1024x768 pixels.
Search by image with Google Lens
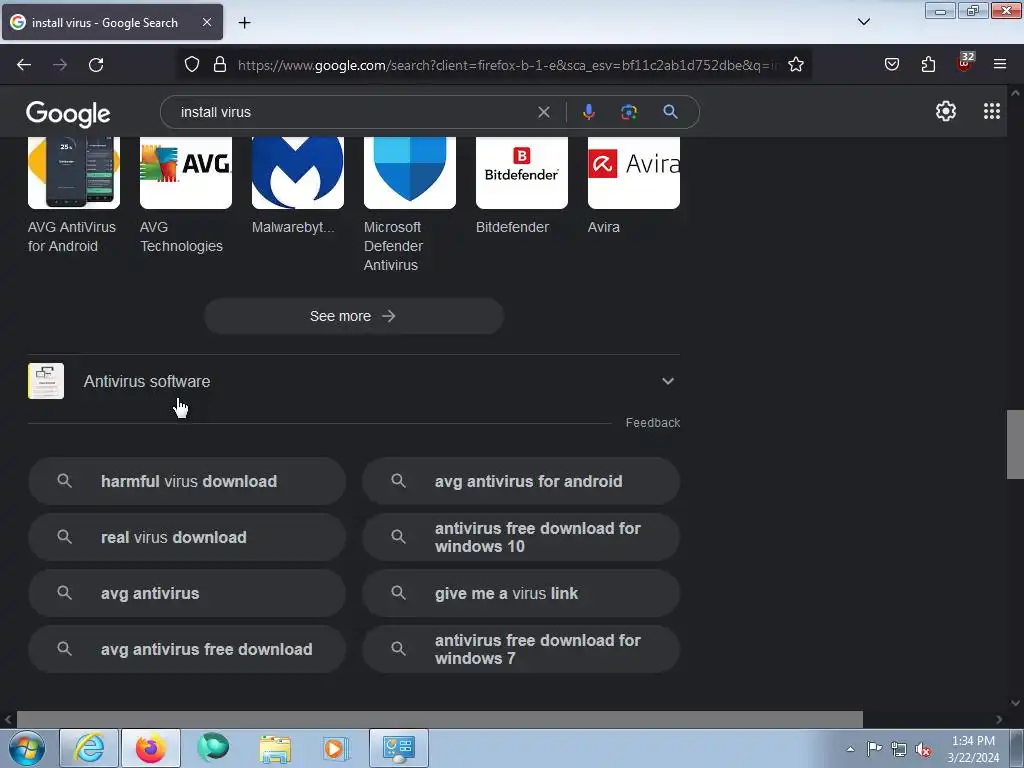point(629,112)
